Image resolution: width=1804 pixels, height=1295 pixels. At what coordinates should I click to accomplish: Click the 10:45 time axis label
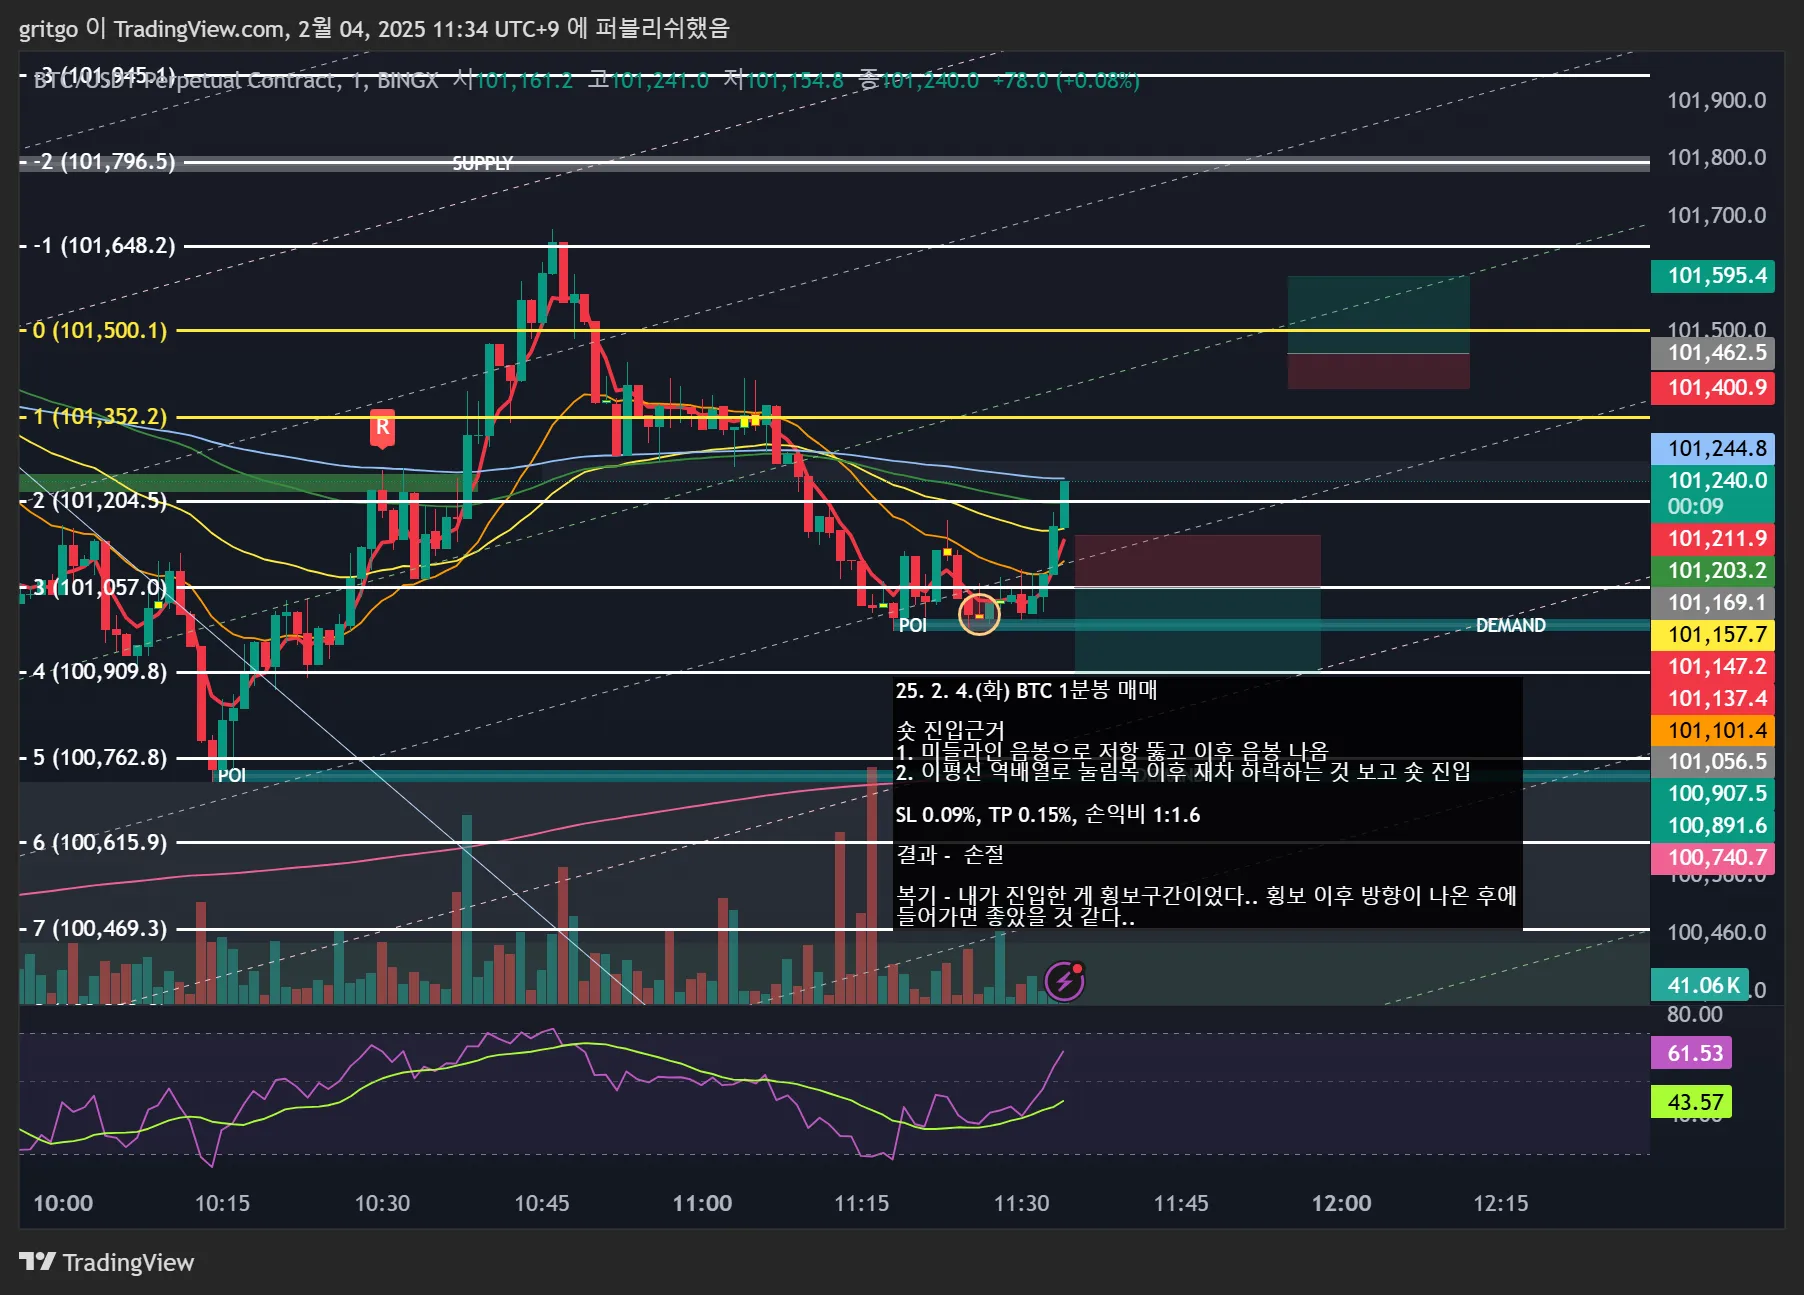coord(542,1203)
